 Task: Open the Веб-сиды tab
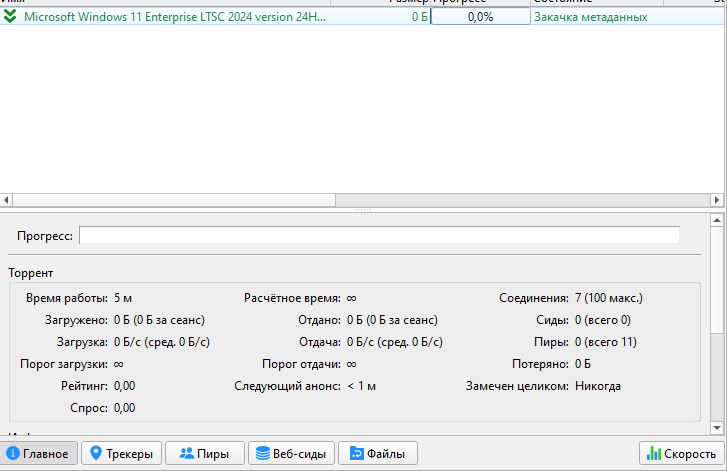pyautogui.click(x=291, y=453)
